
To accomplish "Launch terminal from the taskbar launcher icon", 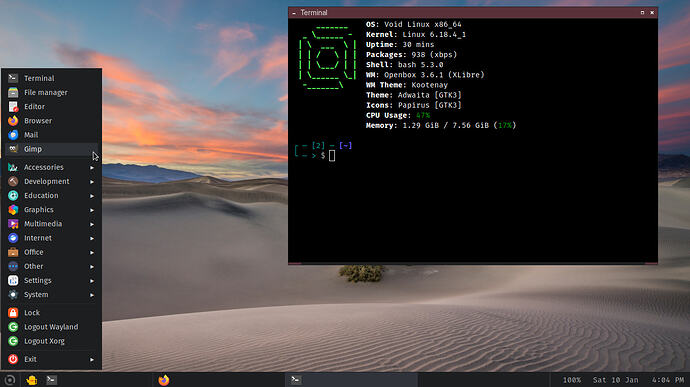I will coord(51,380).
